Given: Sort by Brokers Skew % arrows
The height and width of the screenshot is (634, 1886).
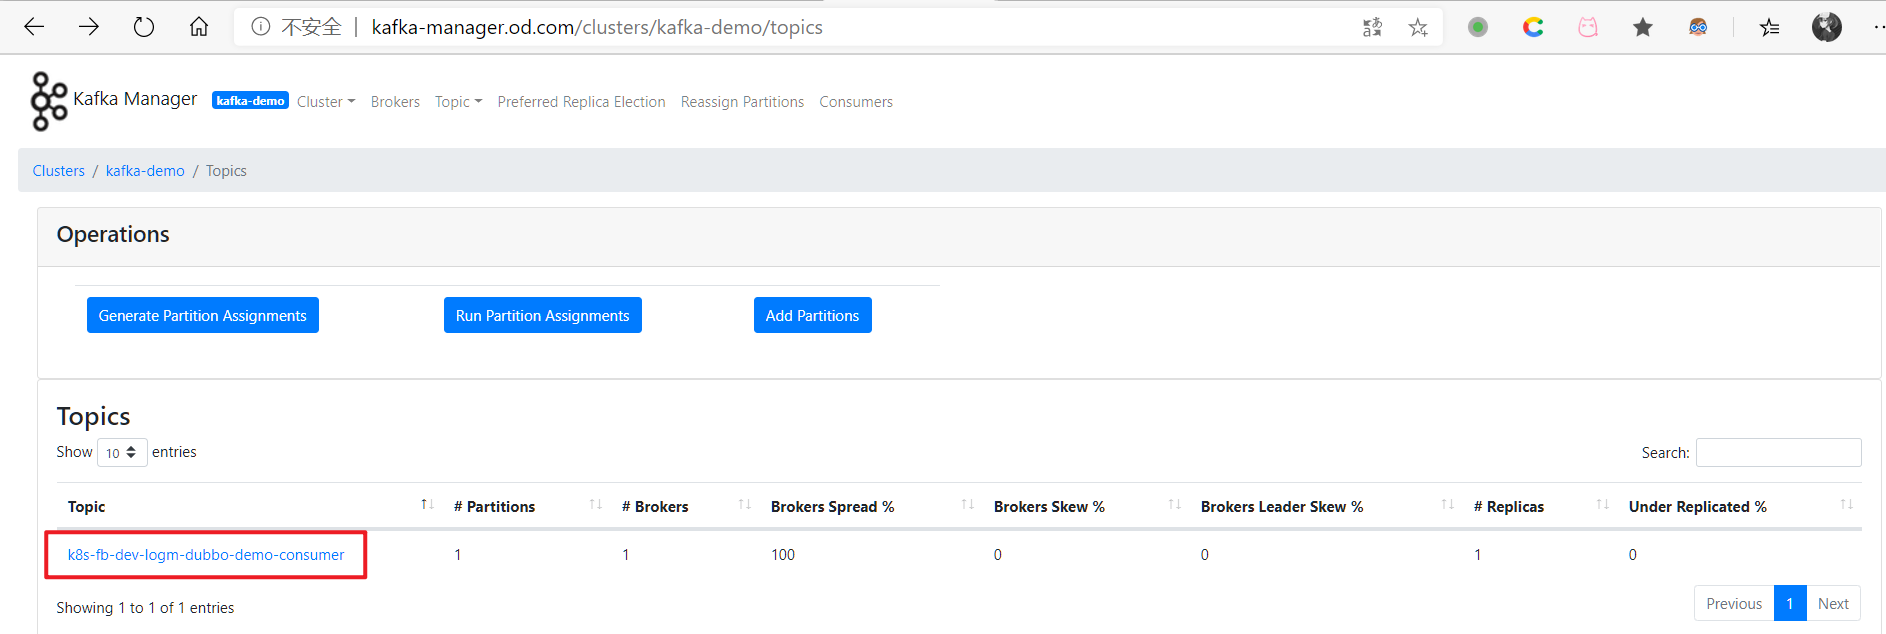Looking at the screenshot, I should pos(1175,504).
